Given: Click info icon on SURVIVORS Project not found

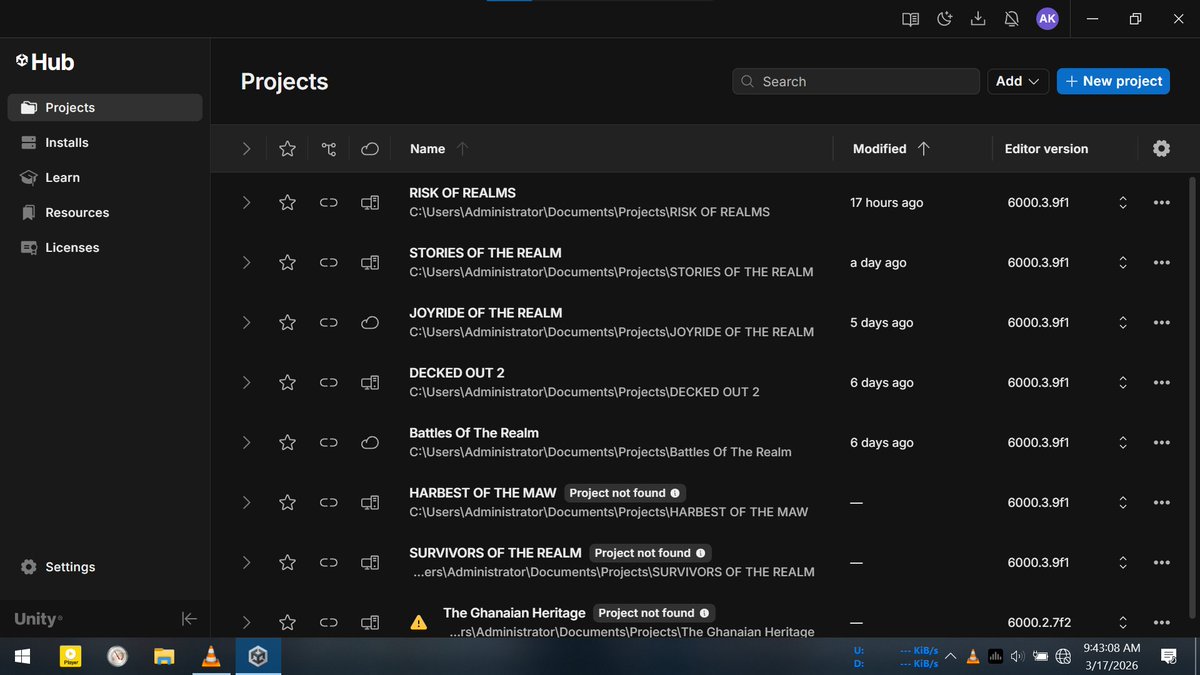Looking at the screenshot, I should tap(700, 553).
